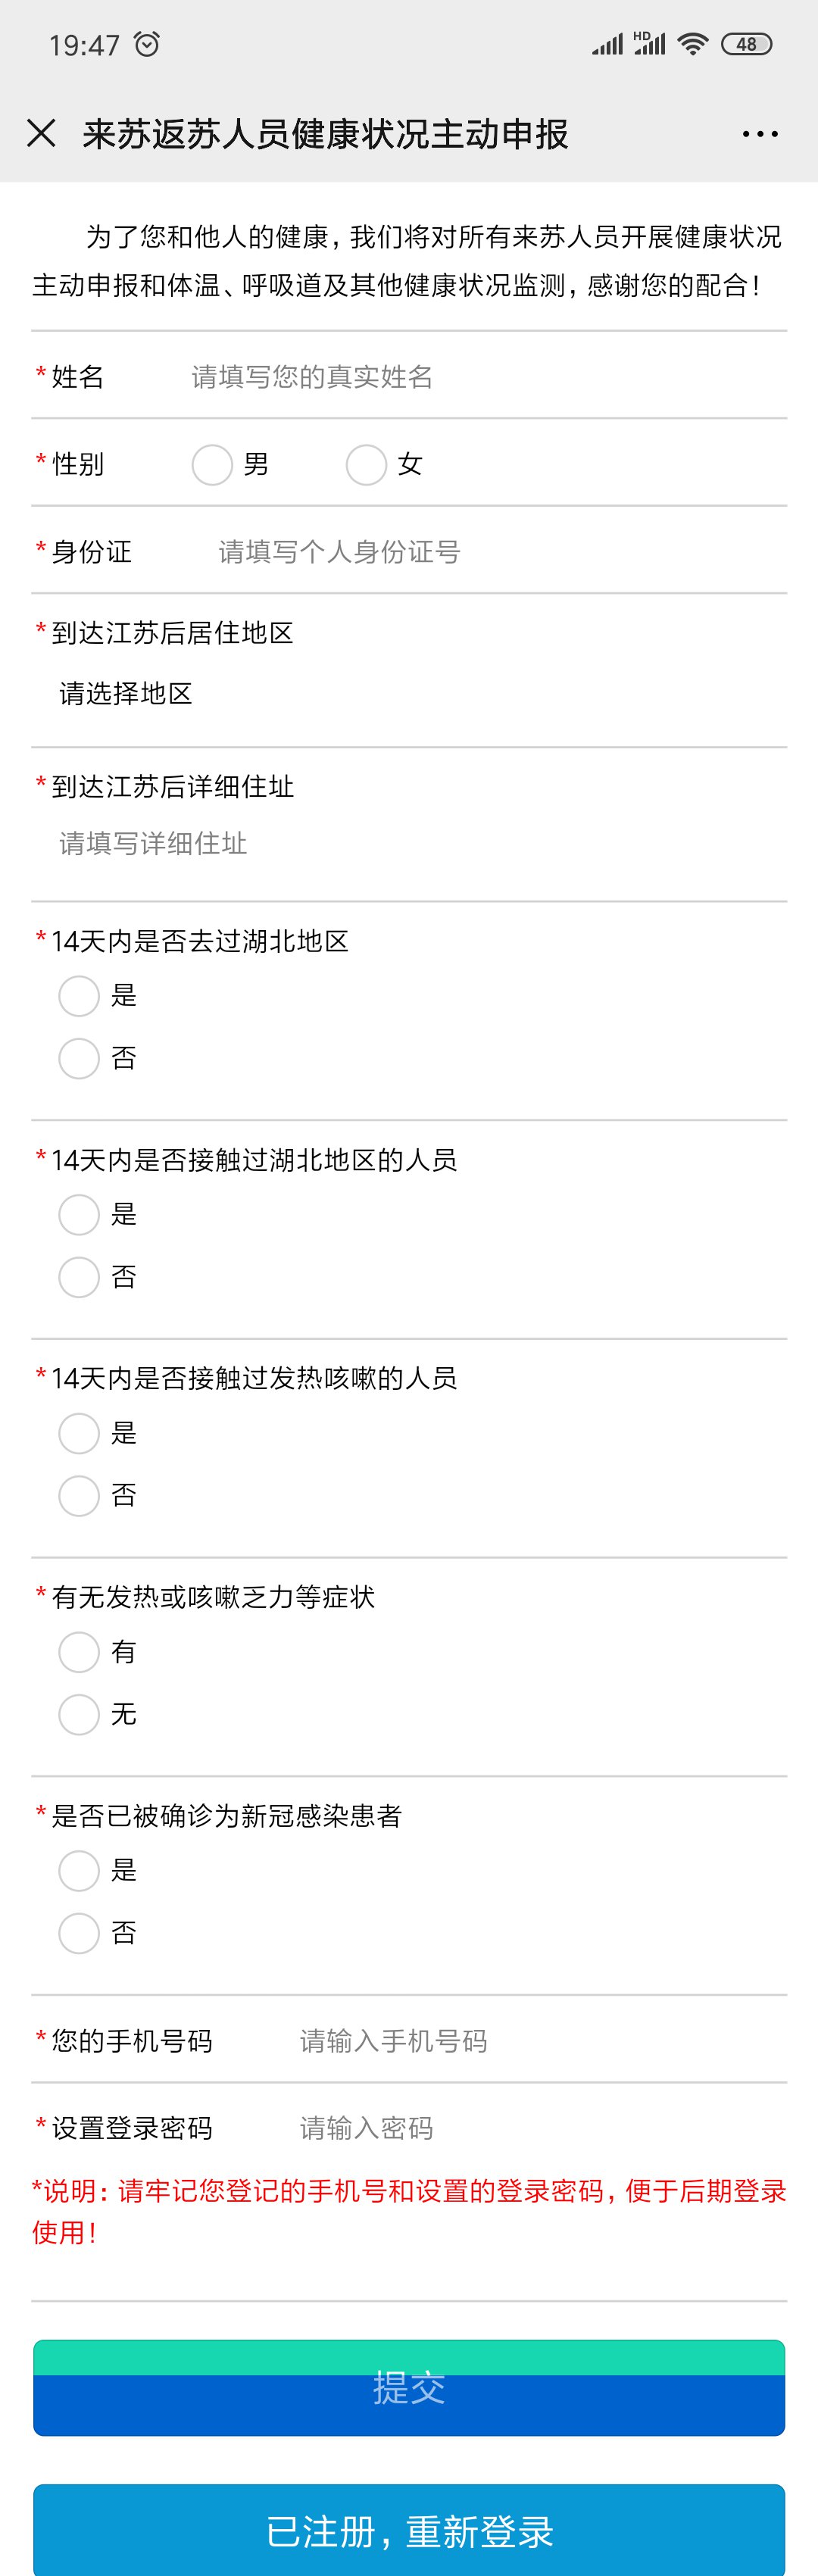This screenshot has height=2576, width=818.
Task: Tap the battery level indicator
Action: 746,44
